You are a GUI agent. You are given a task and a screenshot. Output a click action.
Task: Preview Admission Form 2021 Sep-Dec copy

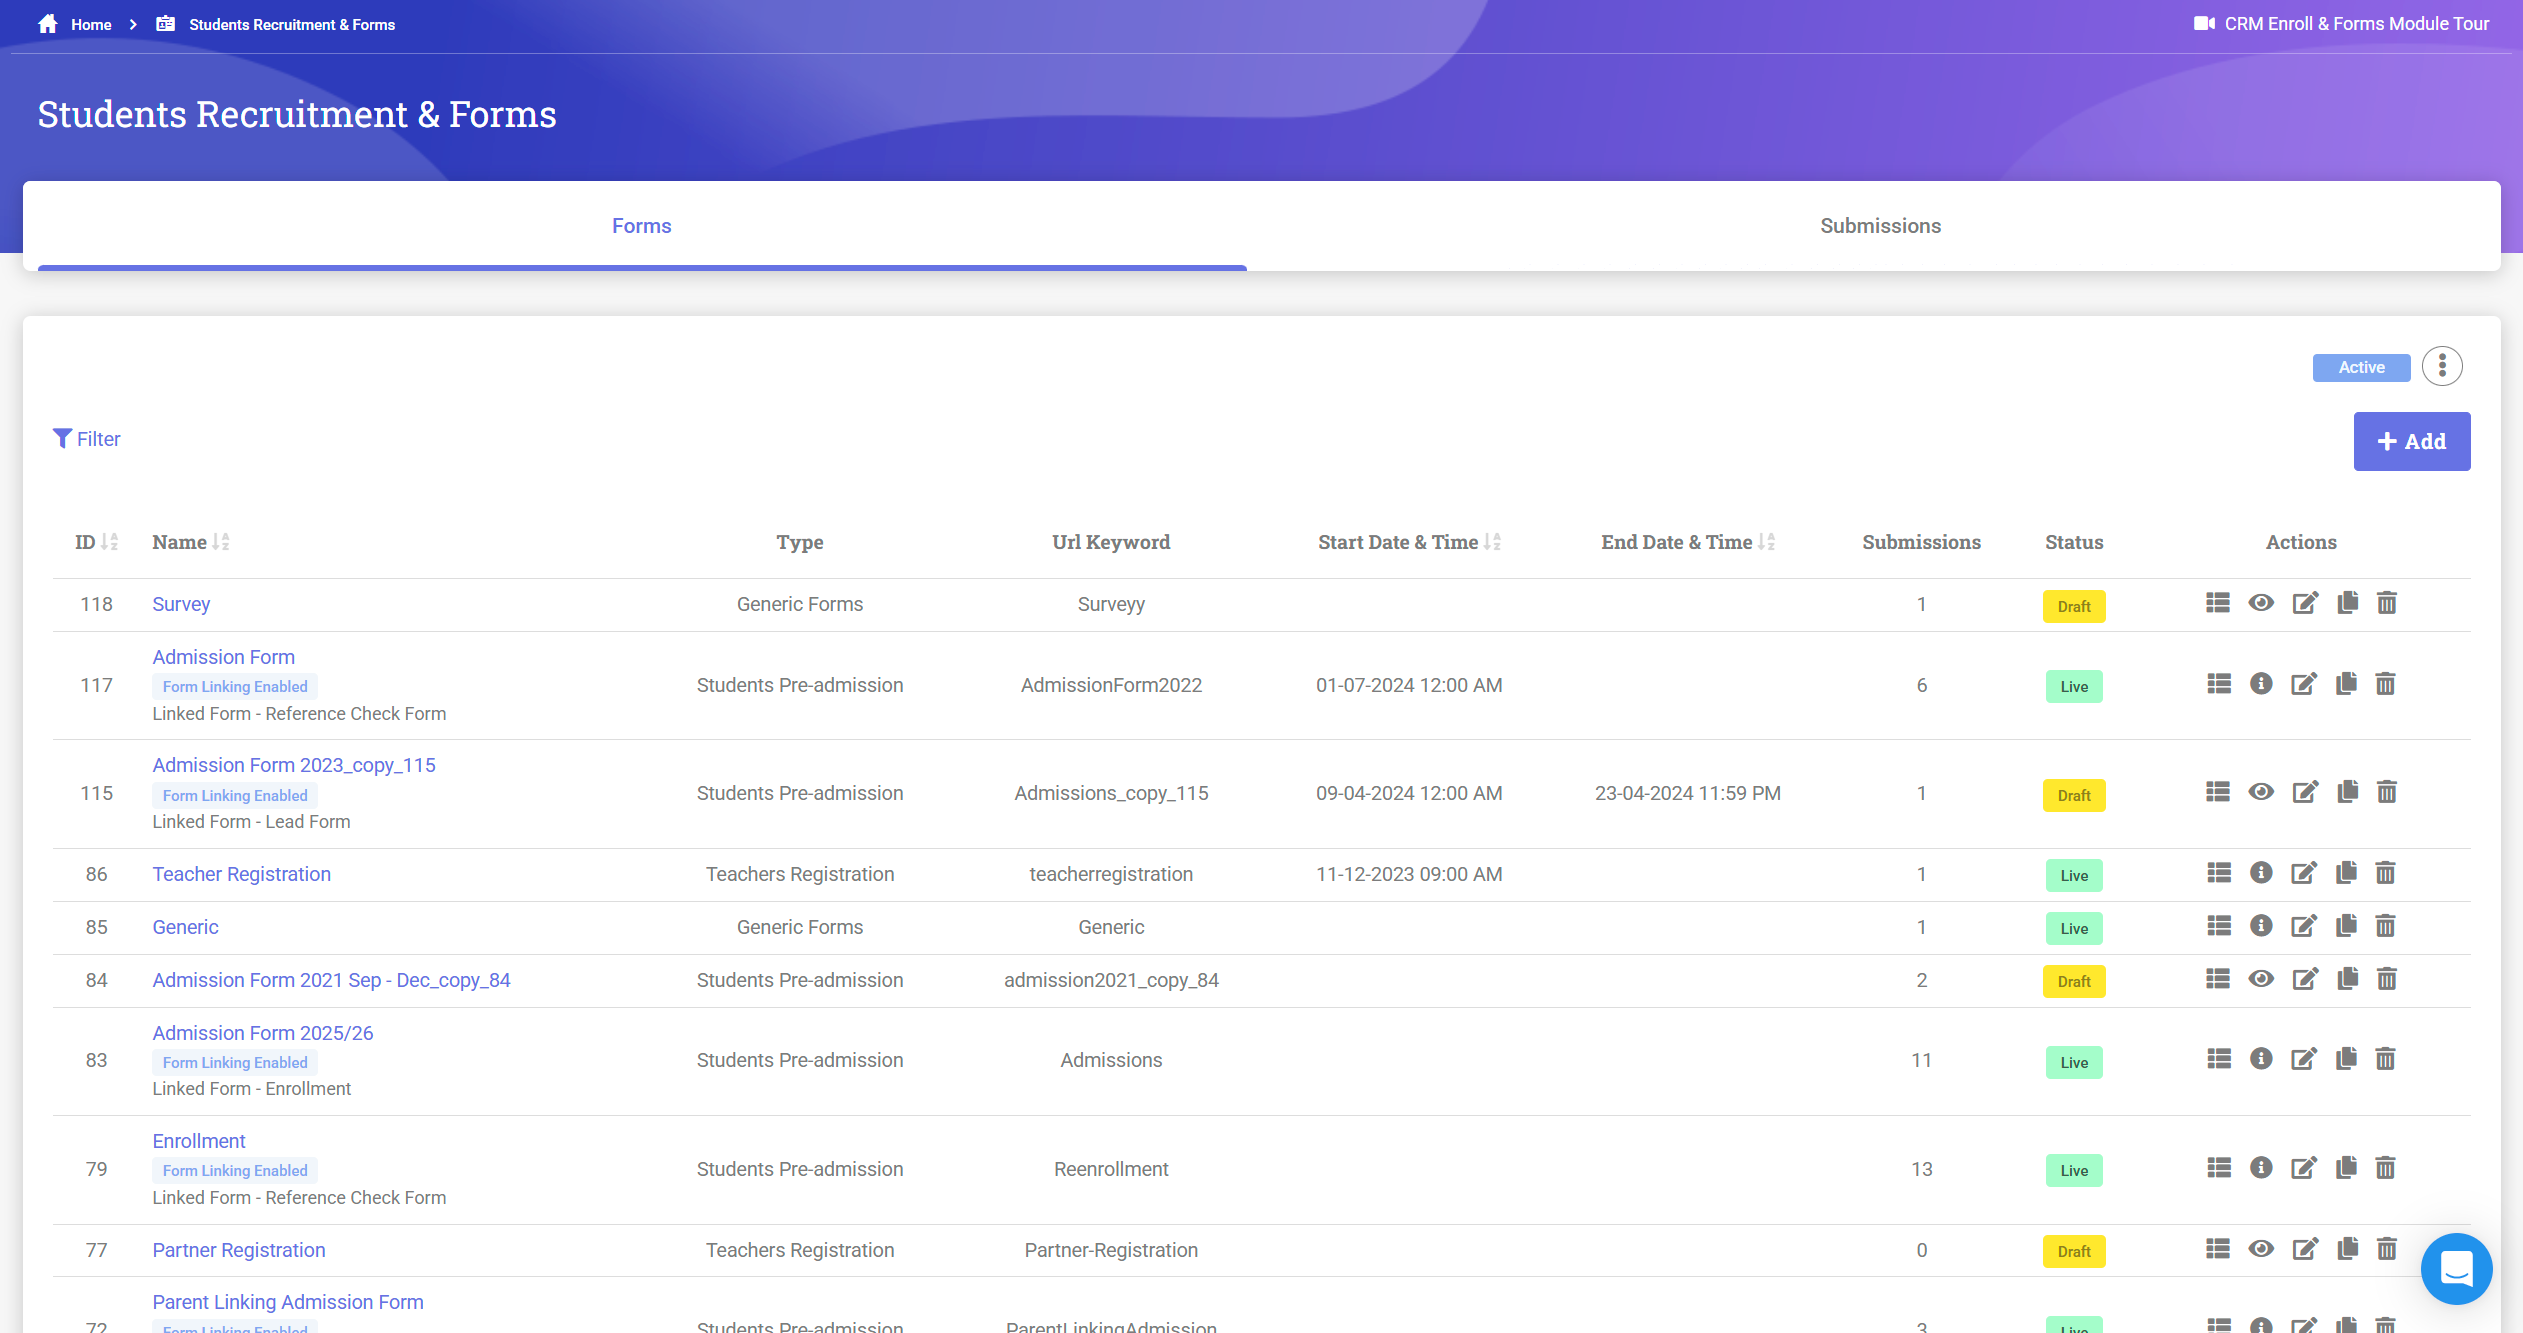pyautogui.click(x=2260, y=979)
